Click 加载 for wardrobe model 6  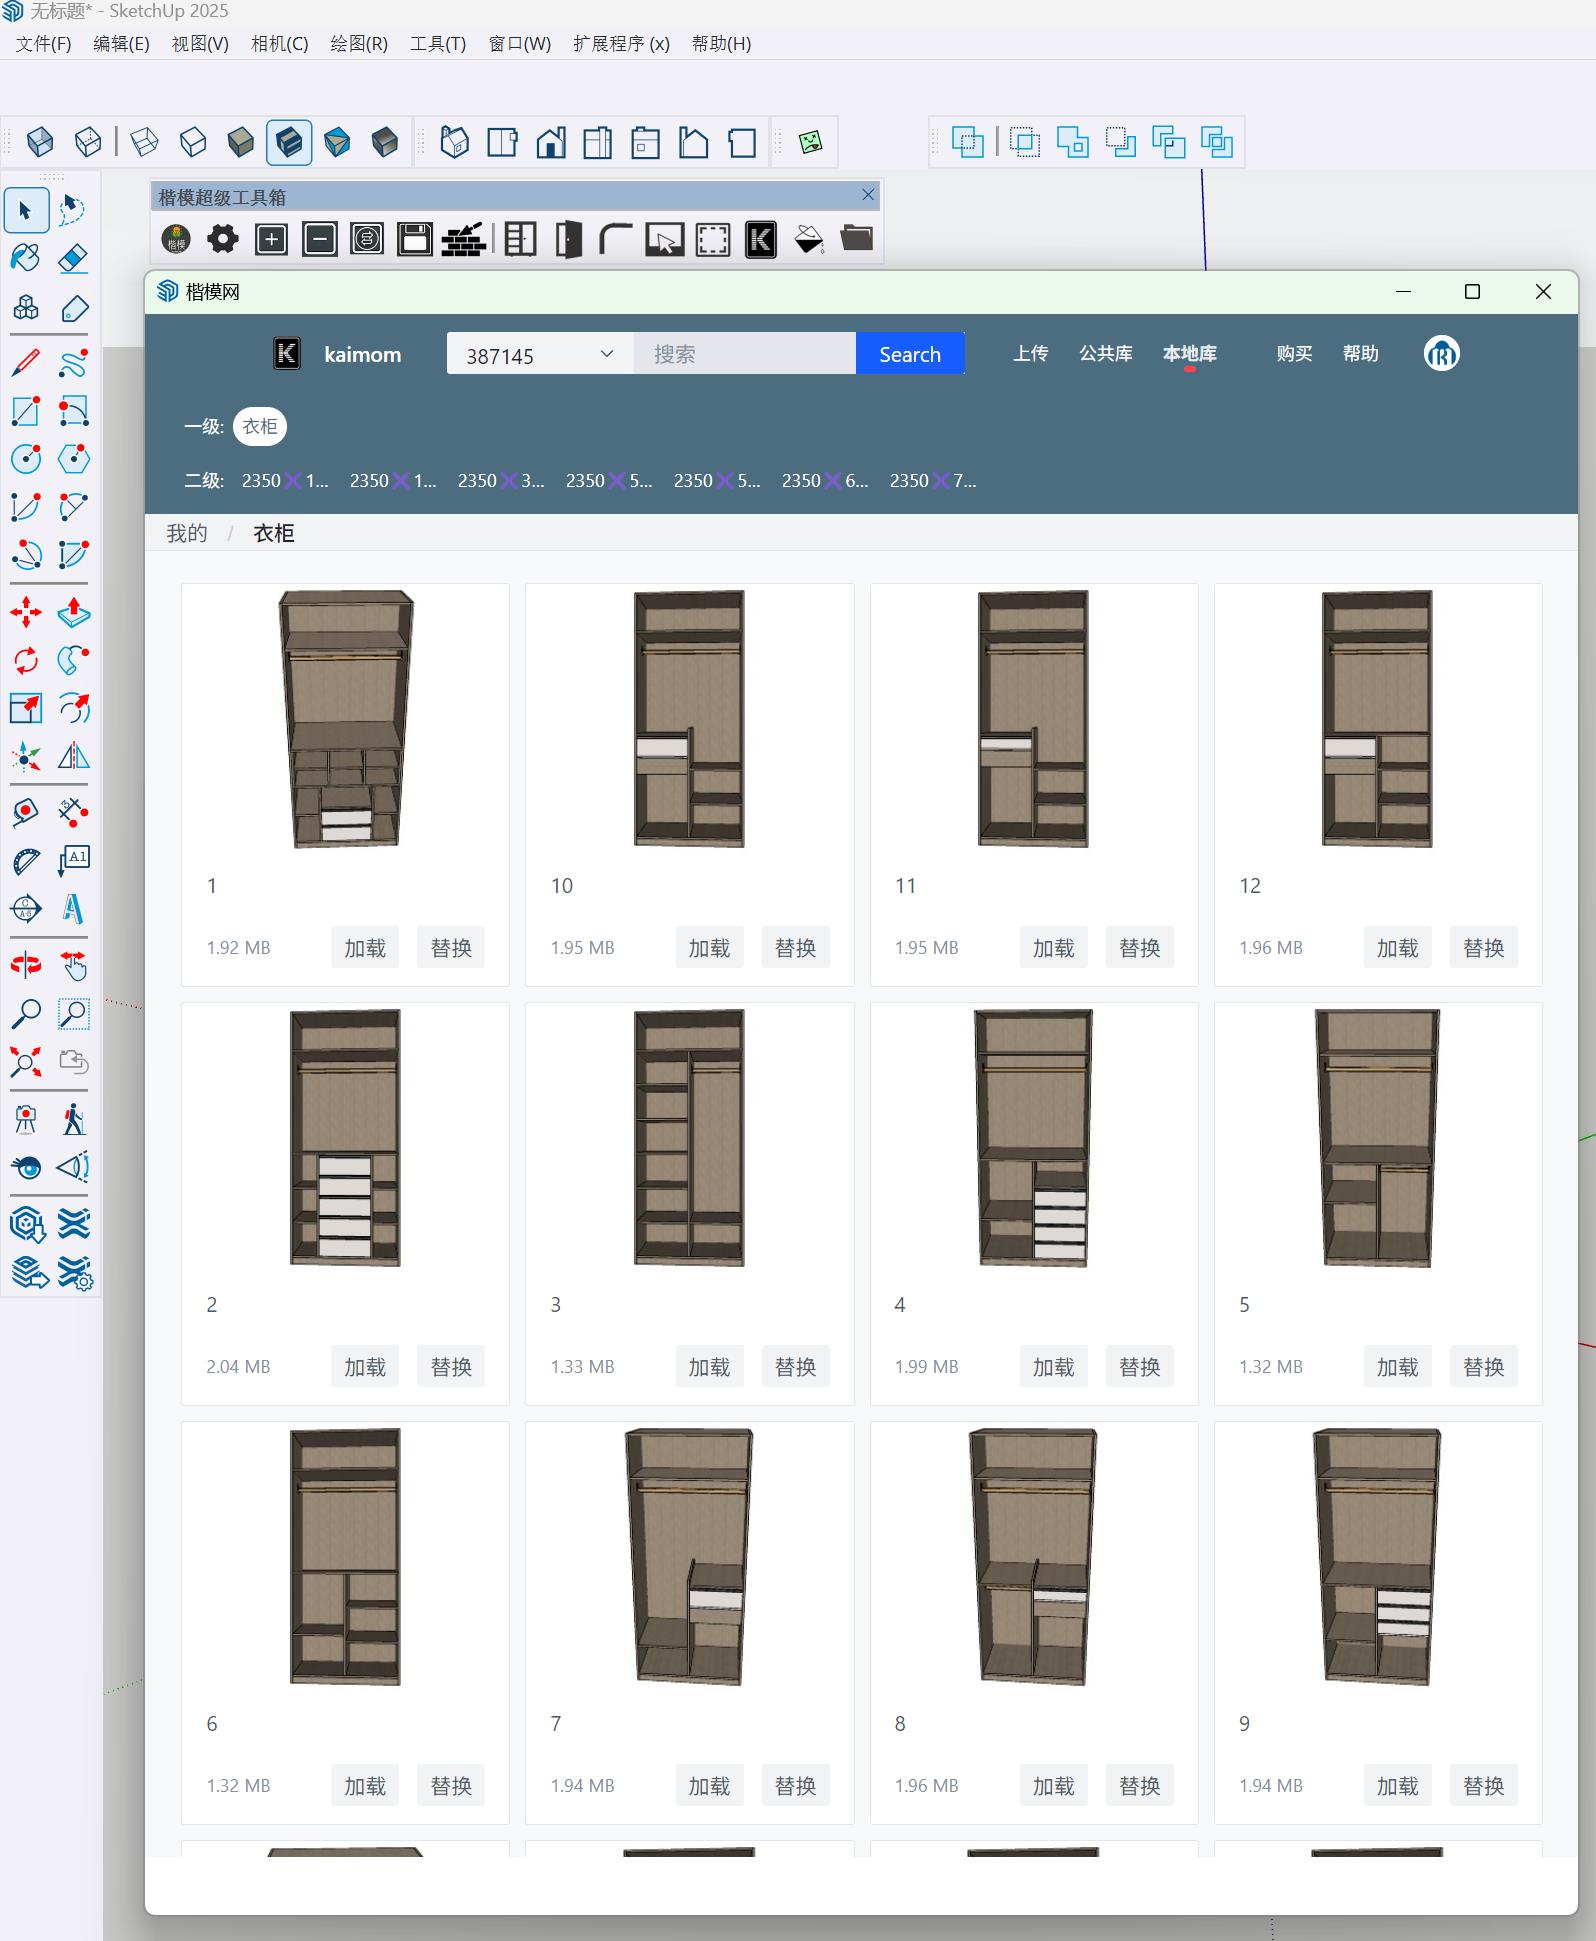click(x=365, y=1786)
